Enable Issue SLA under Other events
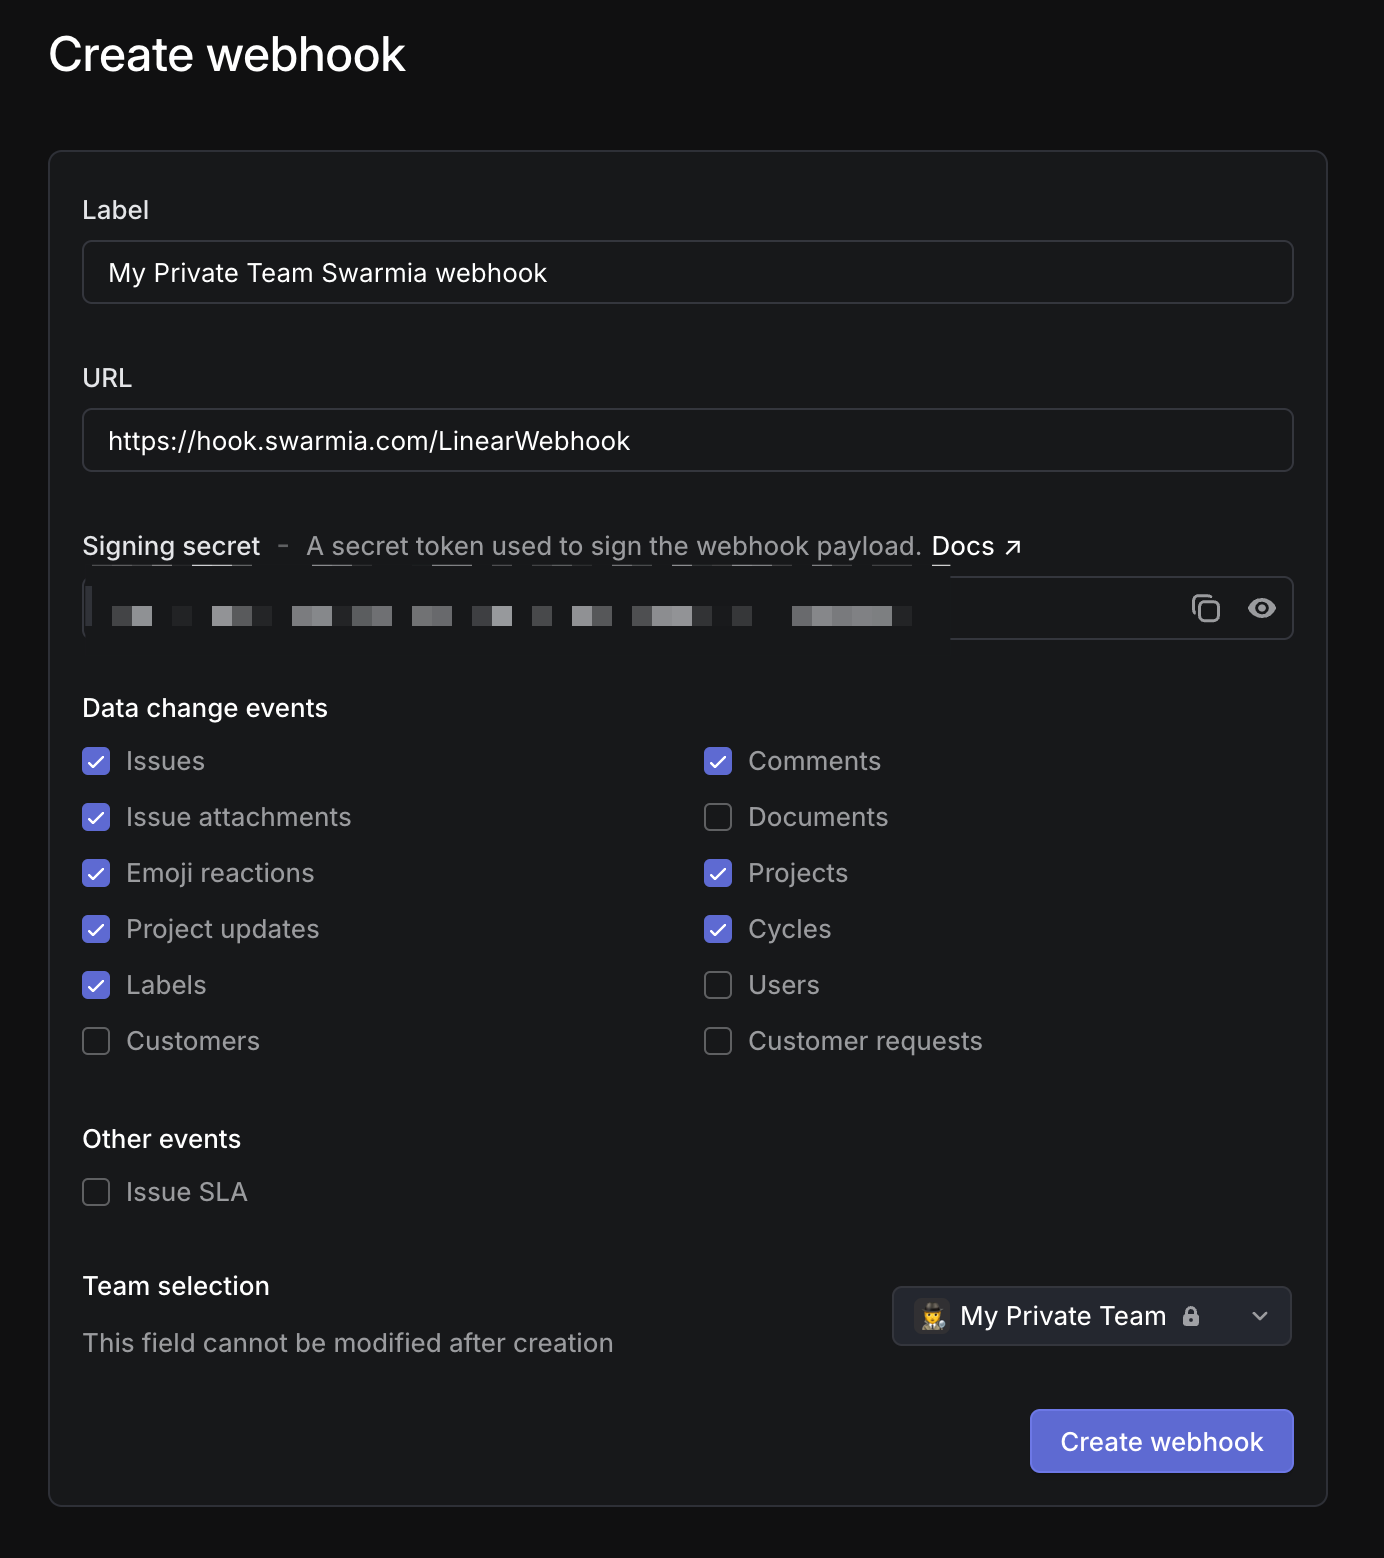Screen dimensions: 1384x1558 (x=96, y=1192)
